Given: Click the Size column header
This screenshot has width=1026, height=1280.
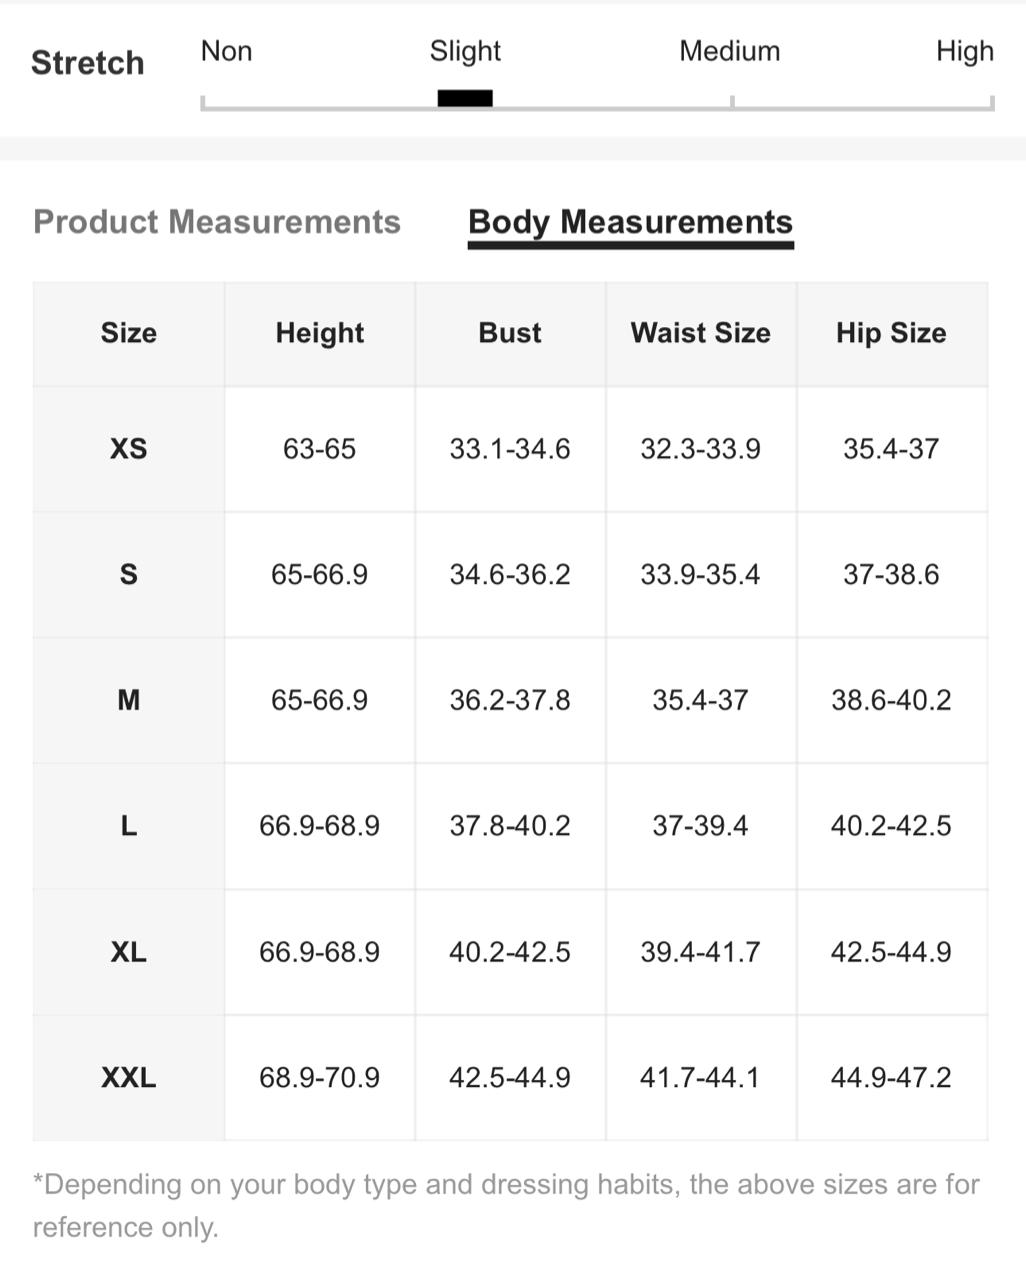Looking at the screenshot, I should tap(129, 333).
